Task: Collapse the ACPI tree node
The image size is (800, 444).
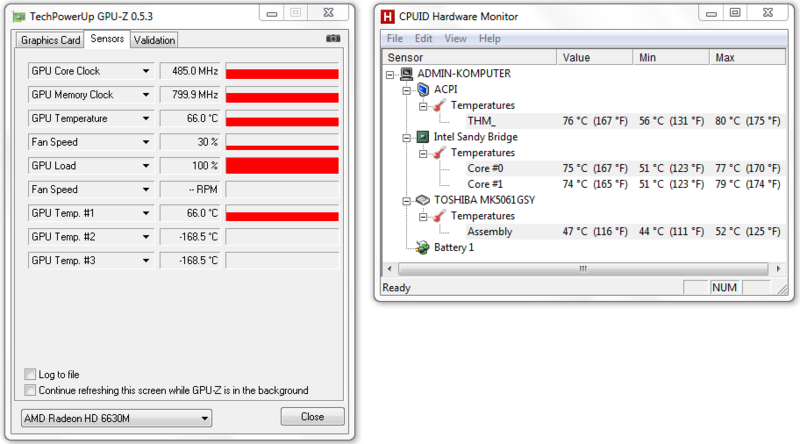Action: tap(407, 90)
